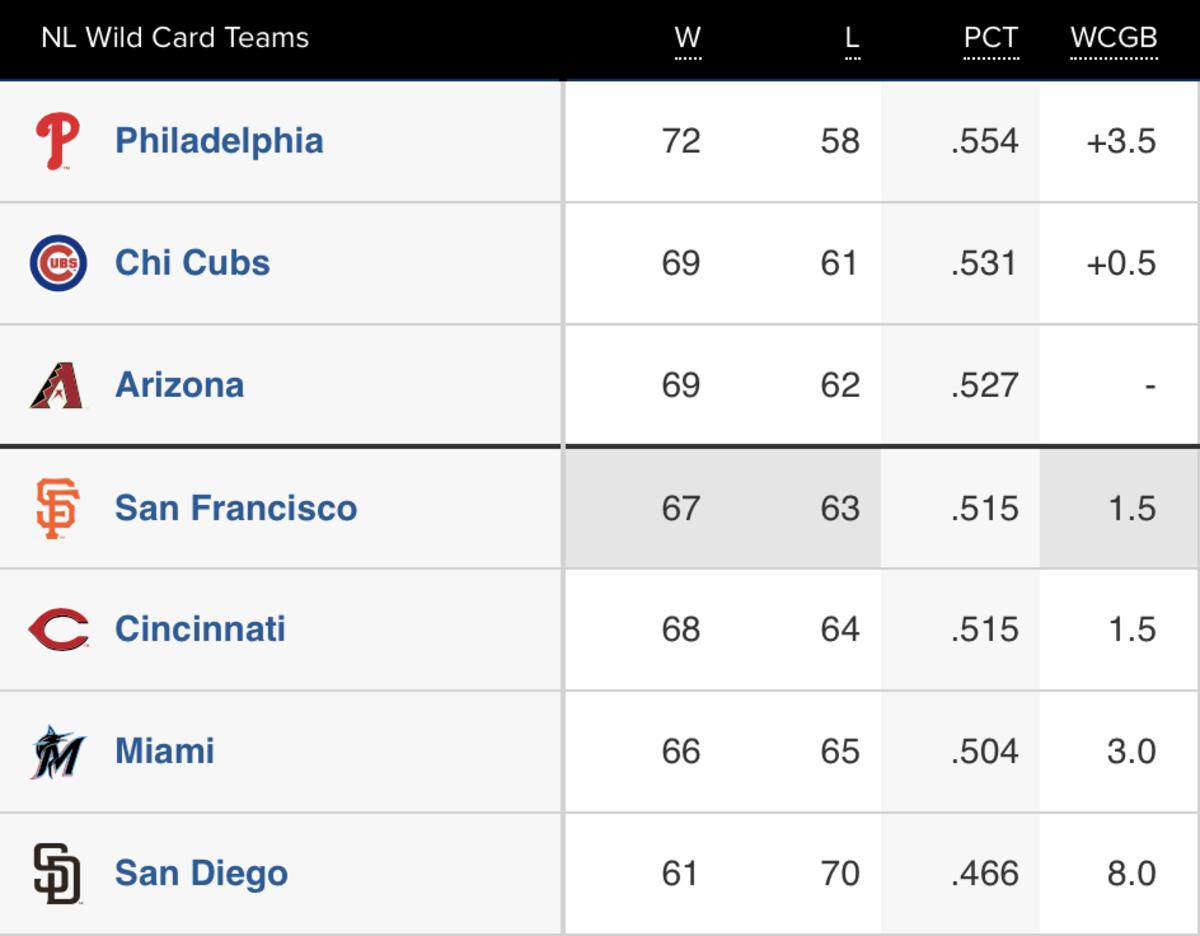This screenshot has width=1200, height=936.
Task: Click the Chicago Cubs logo
Action: (58, 263)
